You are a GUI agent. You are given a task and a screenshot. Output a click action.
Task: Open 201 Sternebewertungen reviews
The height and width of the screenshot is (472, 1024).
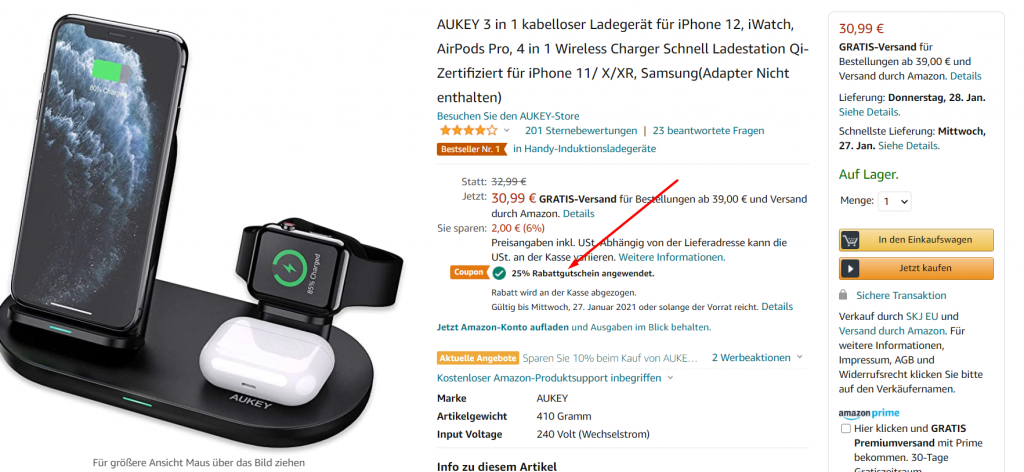(581, 131)
